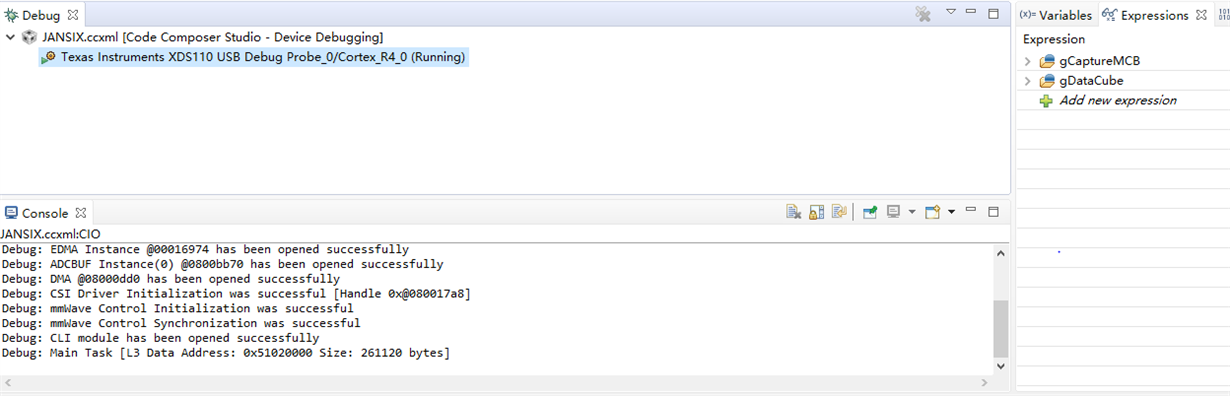
Task: Expand the gCaptureMCB expression
Action: [x=1027, y=61]
